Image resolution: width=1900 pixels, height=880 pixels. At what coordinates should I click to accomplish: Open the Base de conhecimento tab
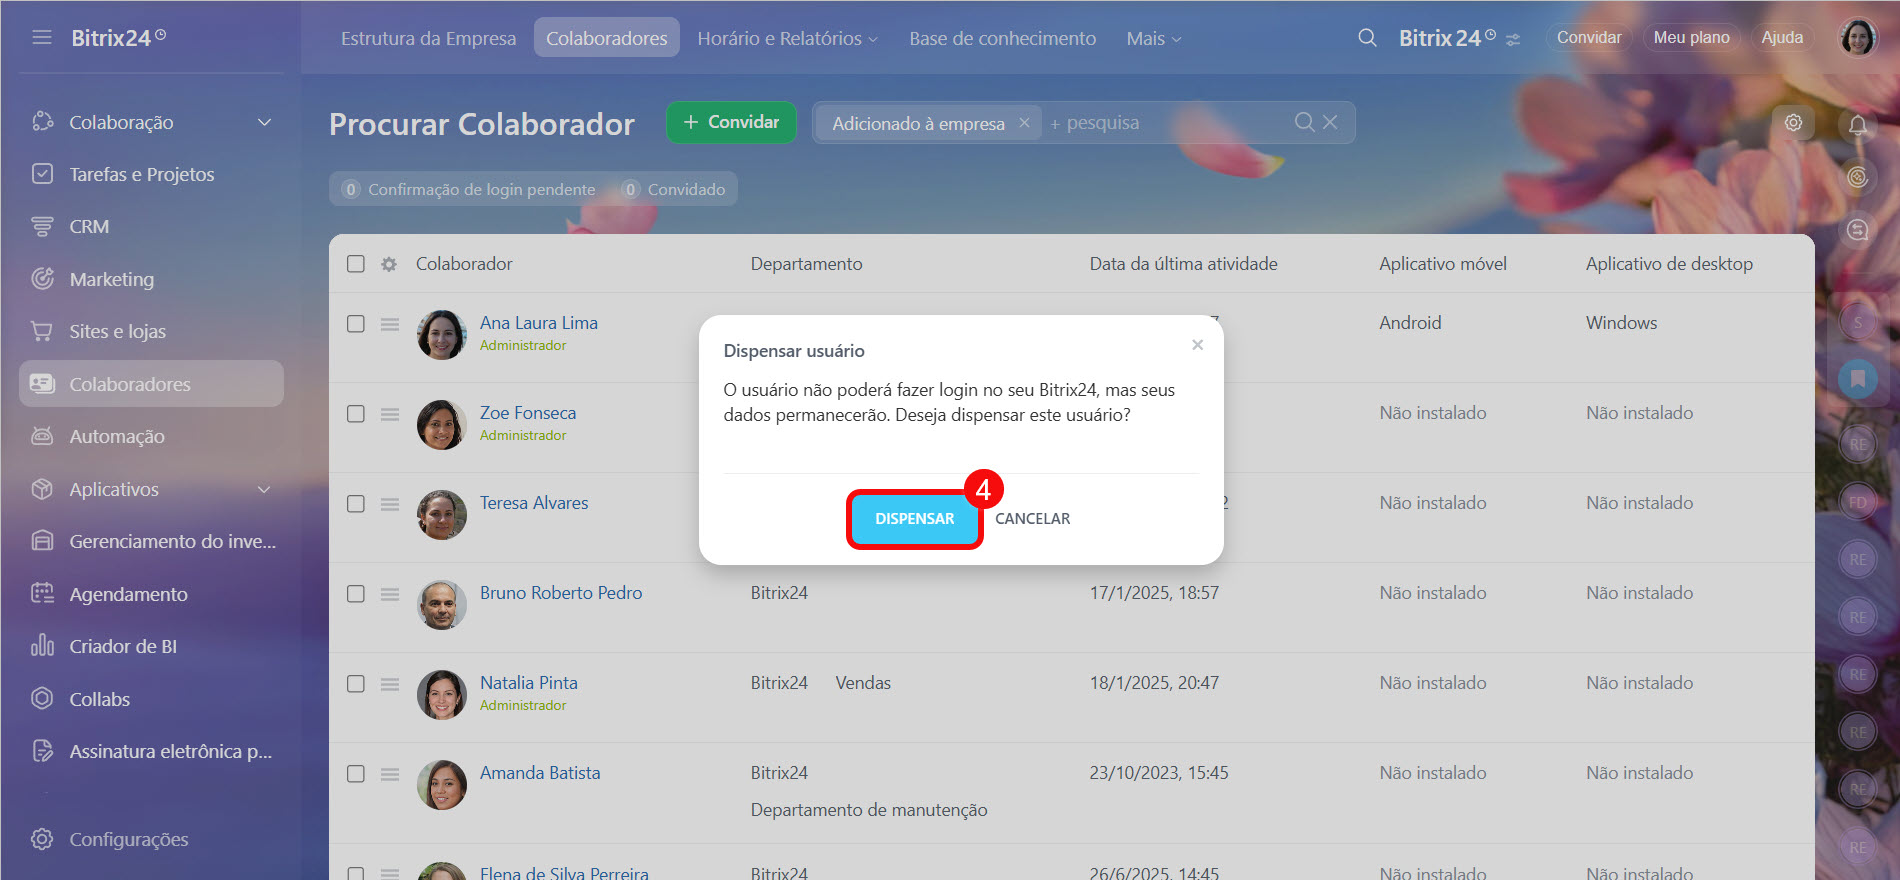[x=1002, y=38]
